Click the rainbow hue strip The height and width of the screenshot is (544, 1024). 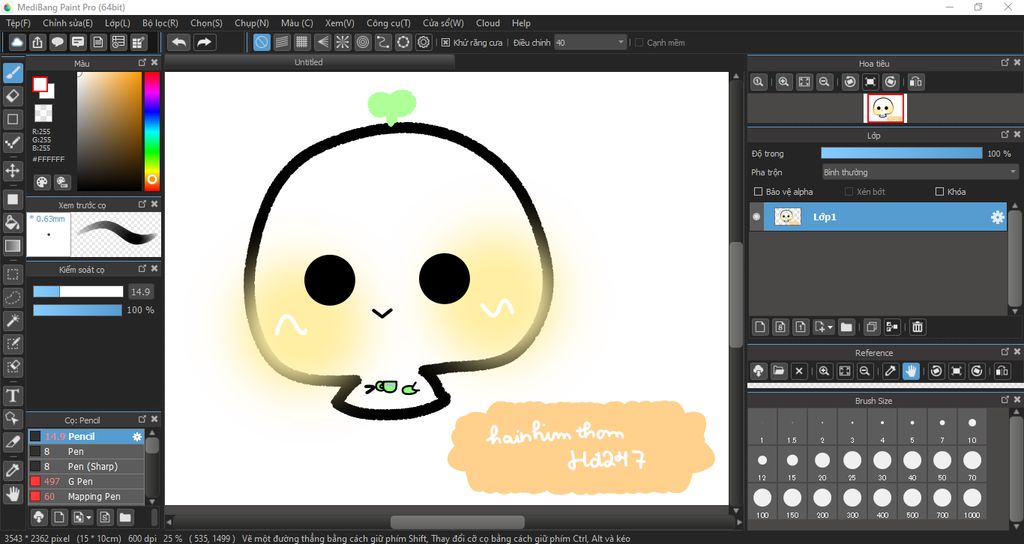[x=152, y=131]
